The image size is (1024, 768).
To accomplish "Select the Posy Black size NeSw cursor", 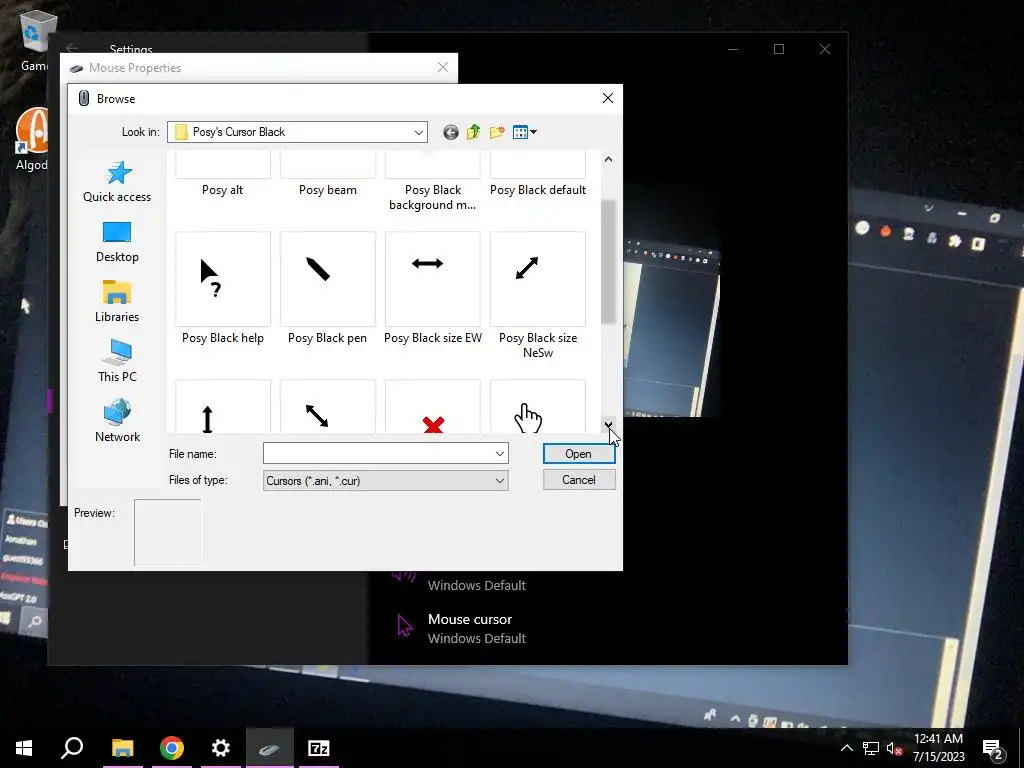I will coord(537,279).
